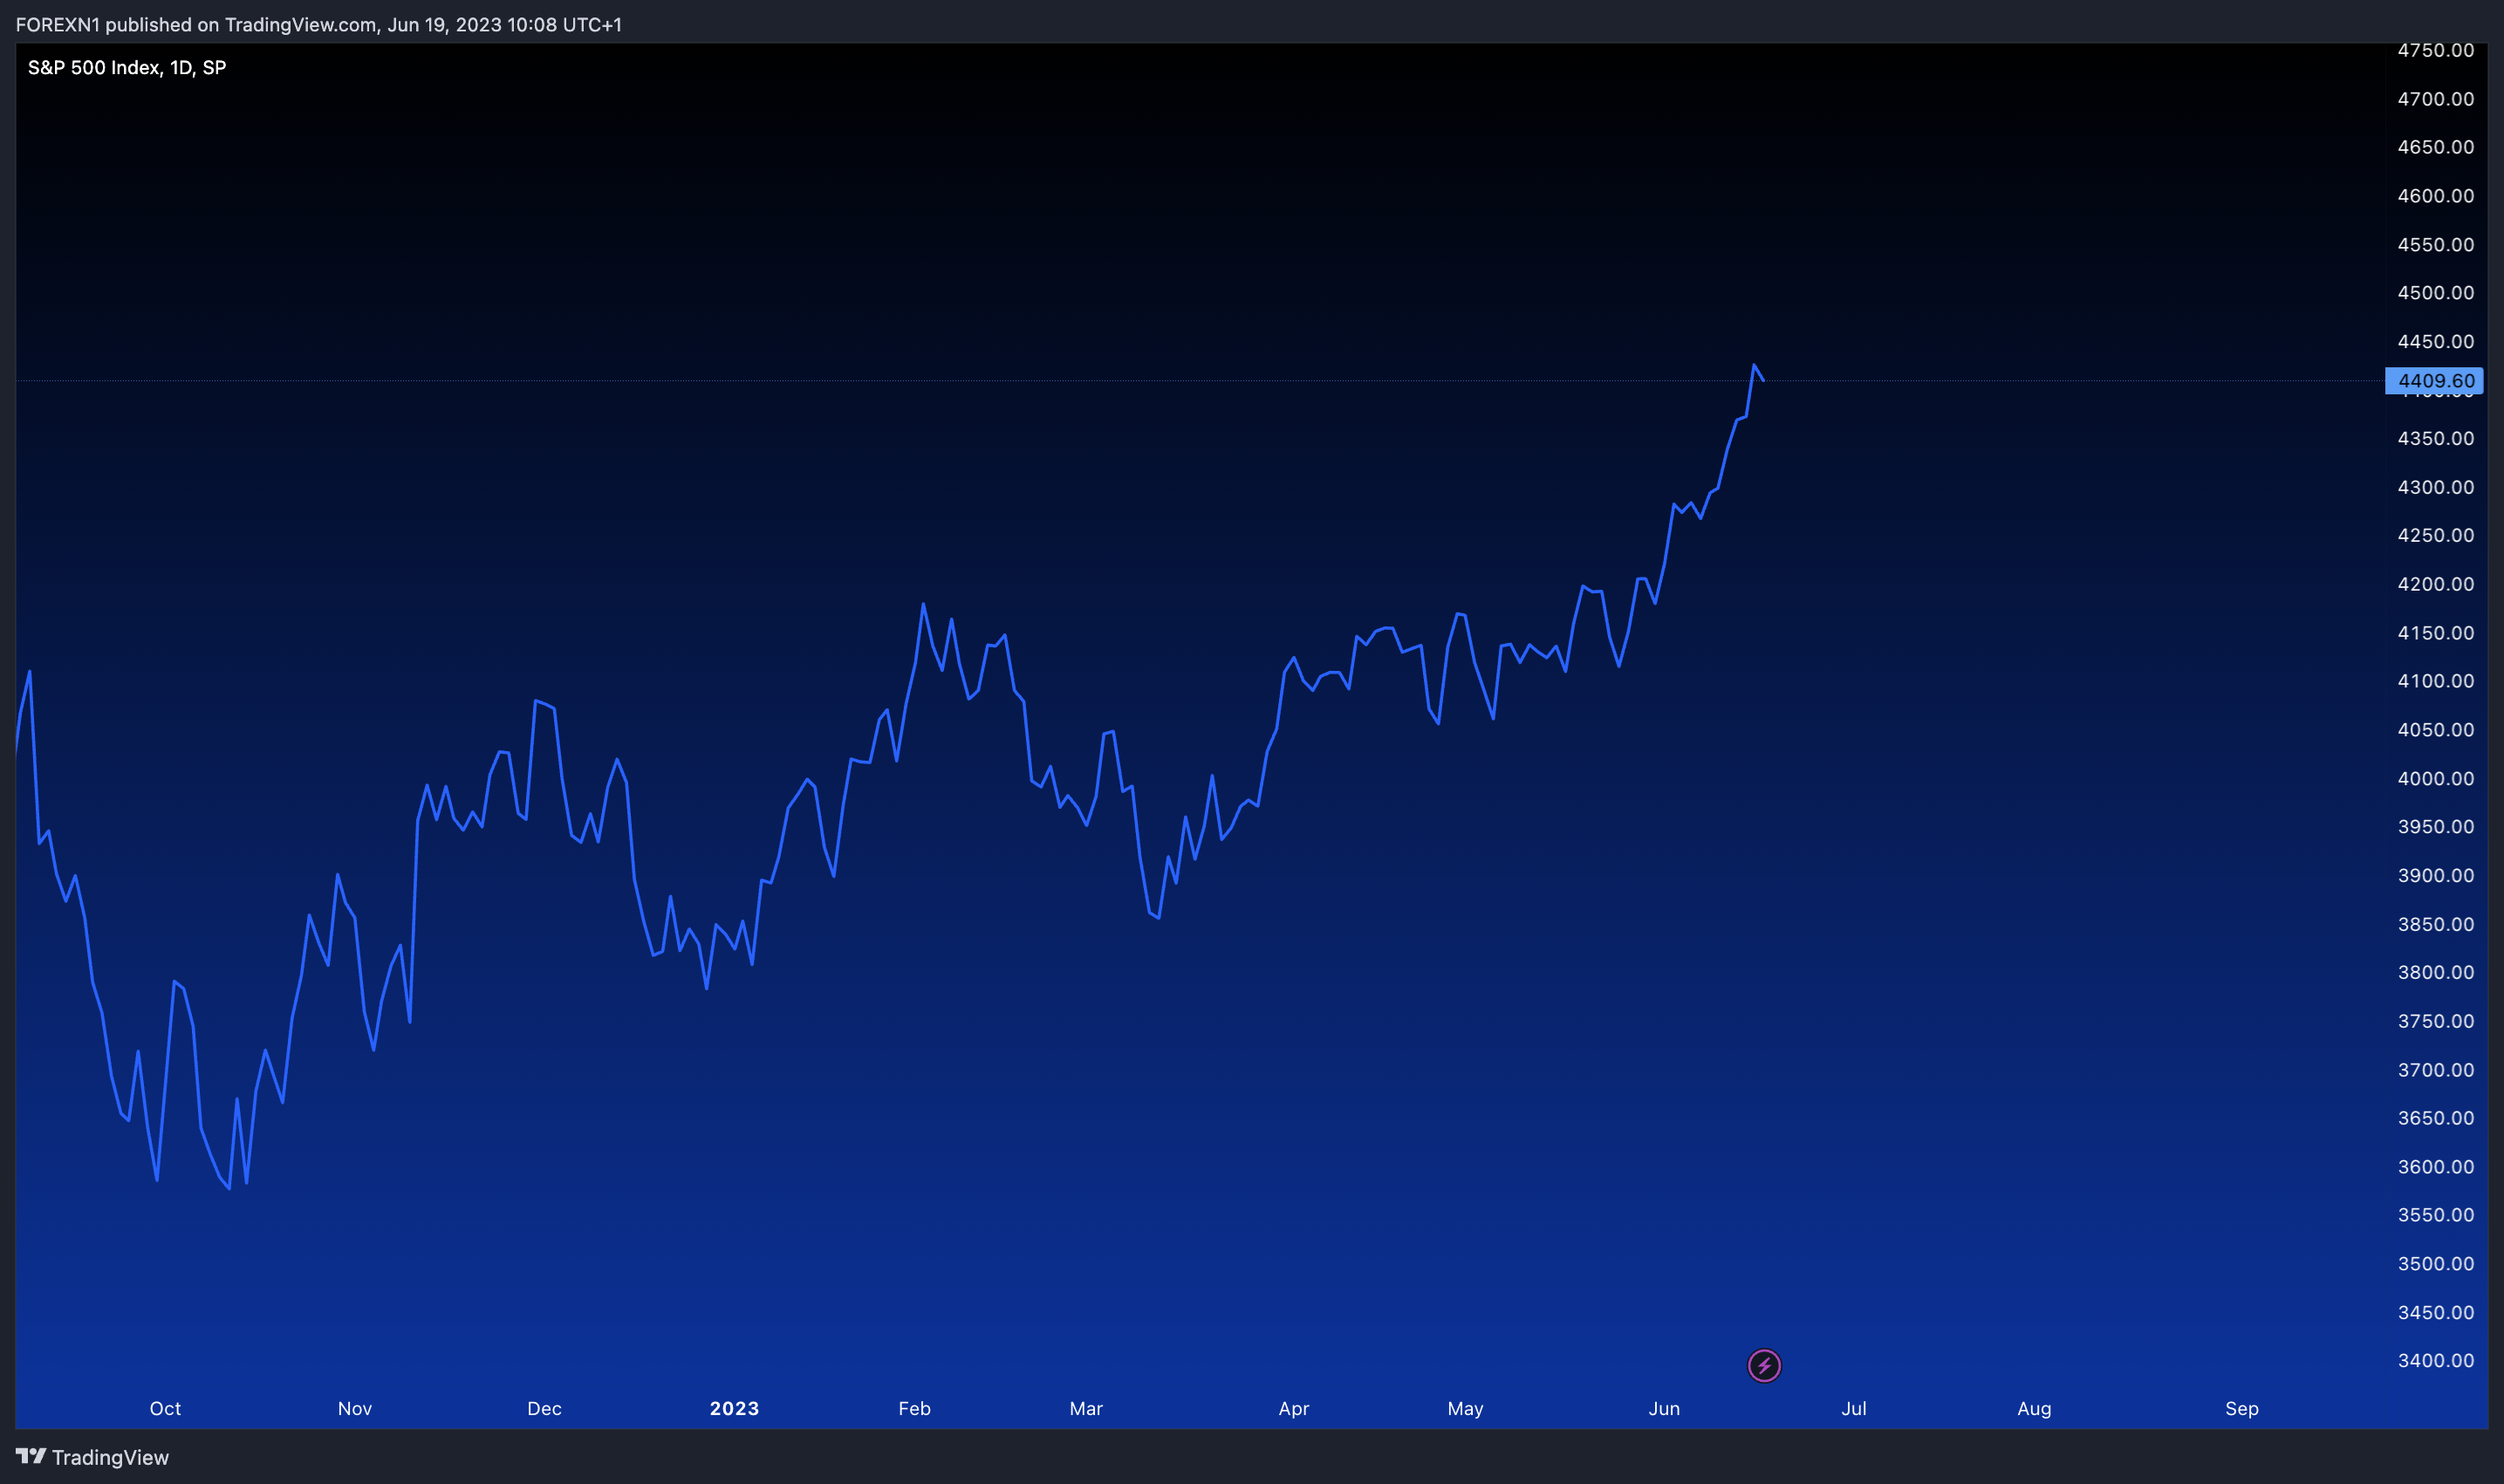Click the 3450.00 price axis label
Screen dimensions: 2504x1484
2436,1313
